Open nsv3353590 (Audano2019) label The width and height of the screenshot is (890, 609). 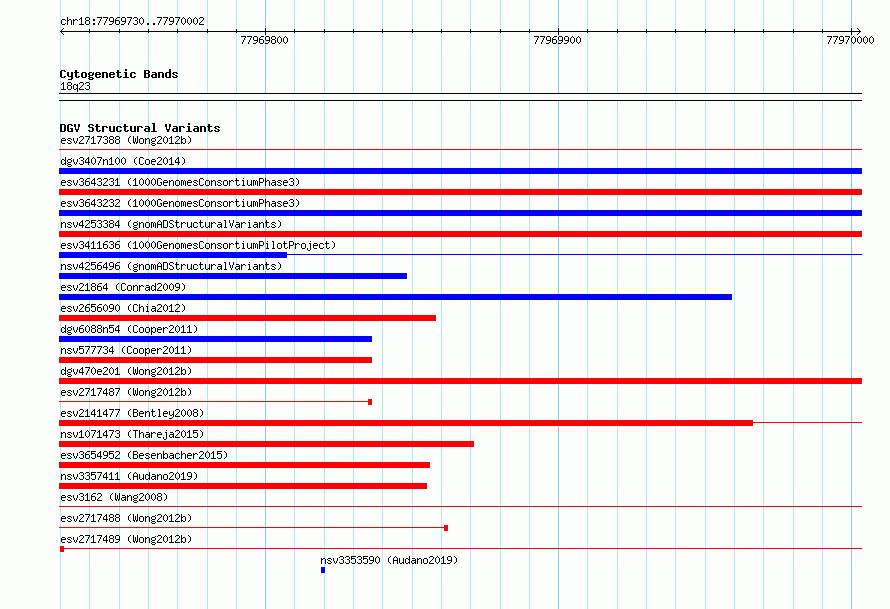[389, 560]
